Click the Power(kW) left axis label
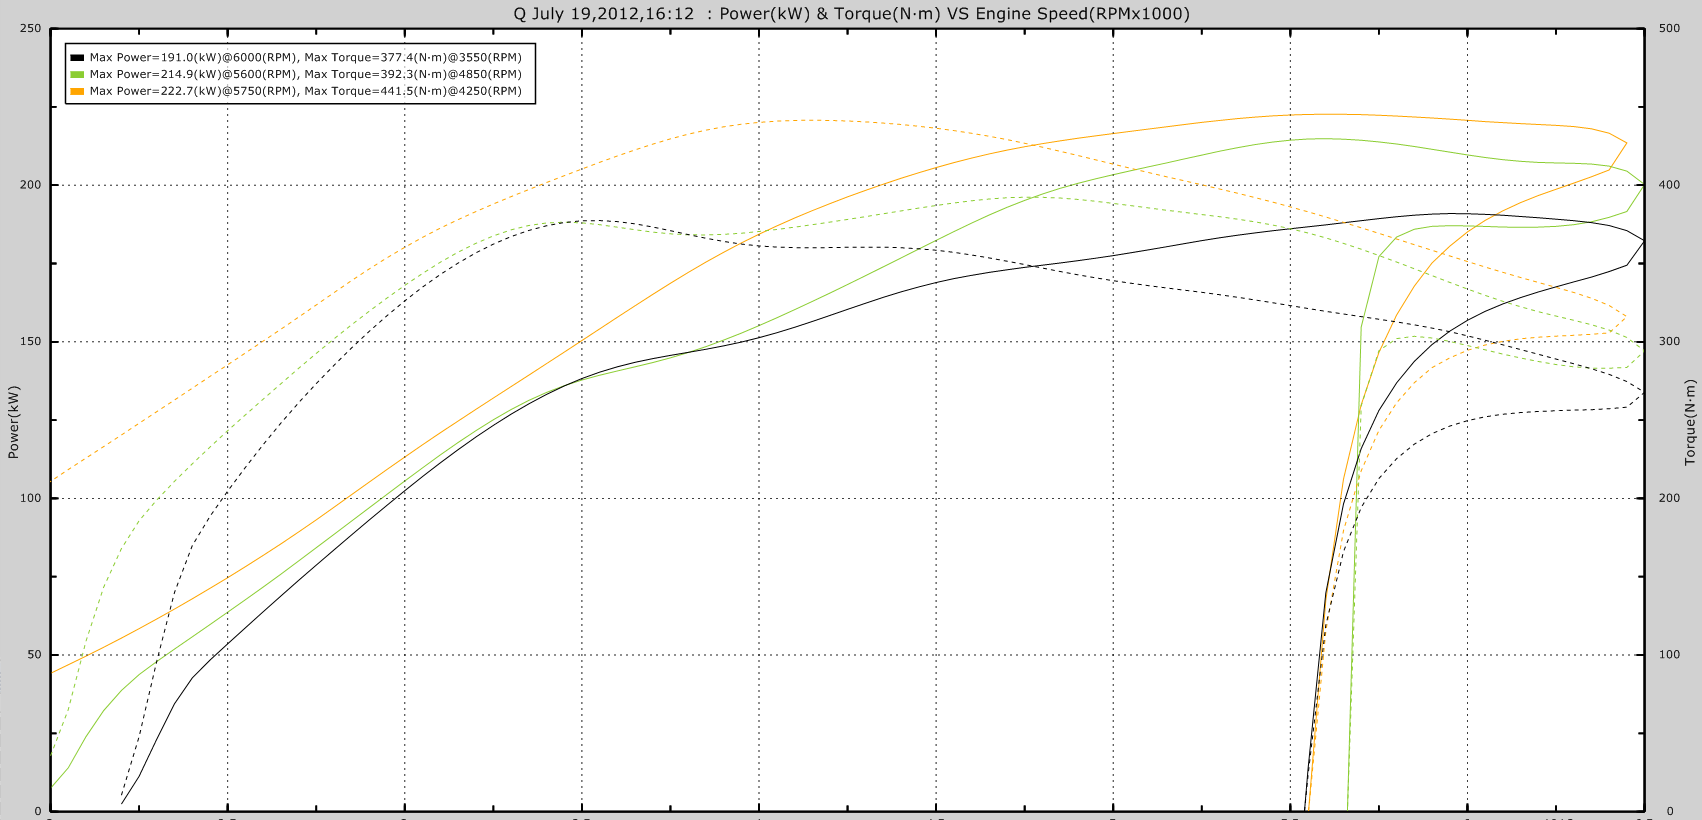Screen dimensions: 1702x820 pyautogui.click(x=14, y=422)
